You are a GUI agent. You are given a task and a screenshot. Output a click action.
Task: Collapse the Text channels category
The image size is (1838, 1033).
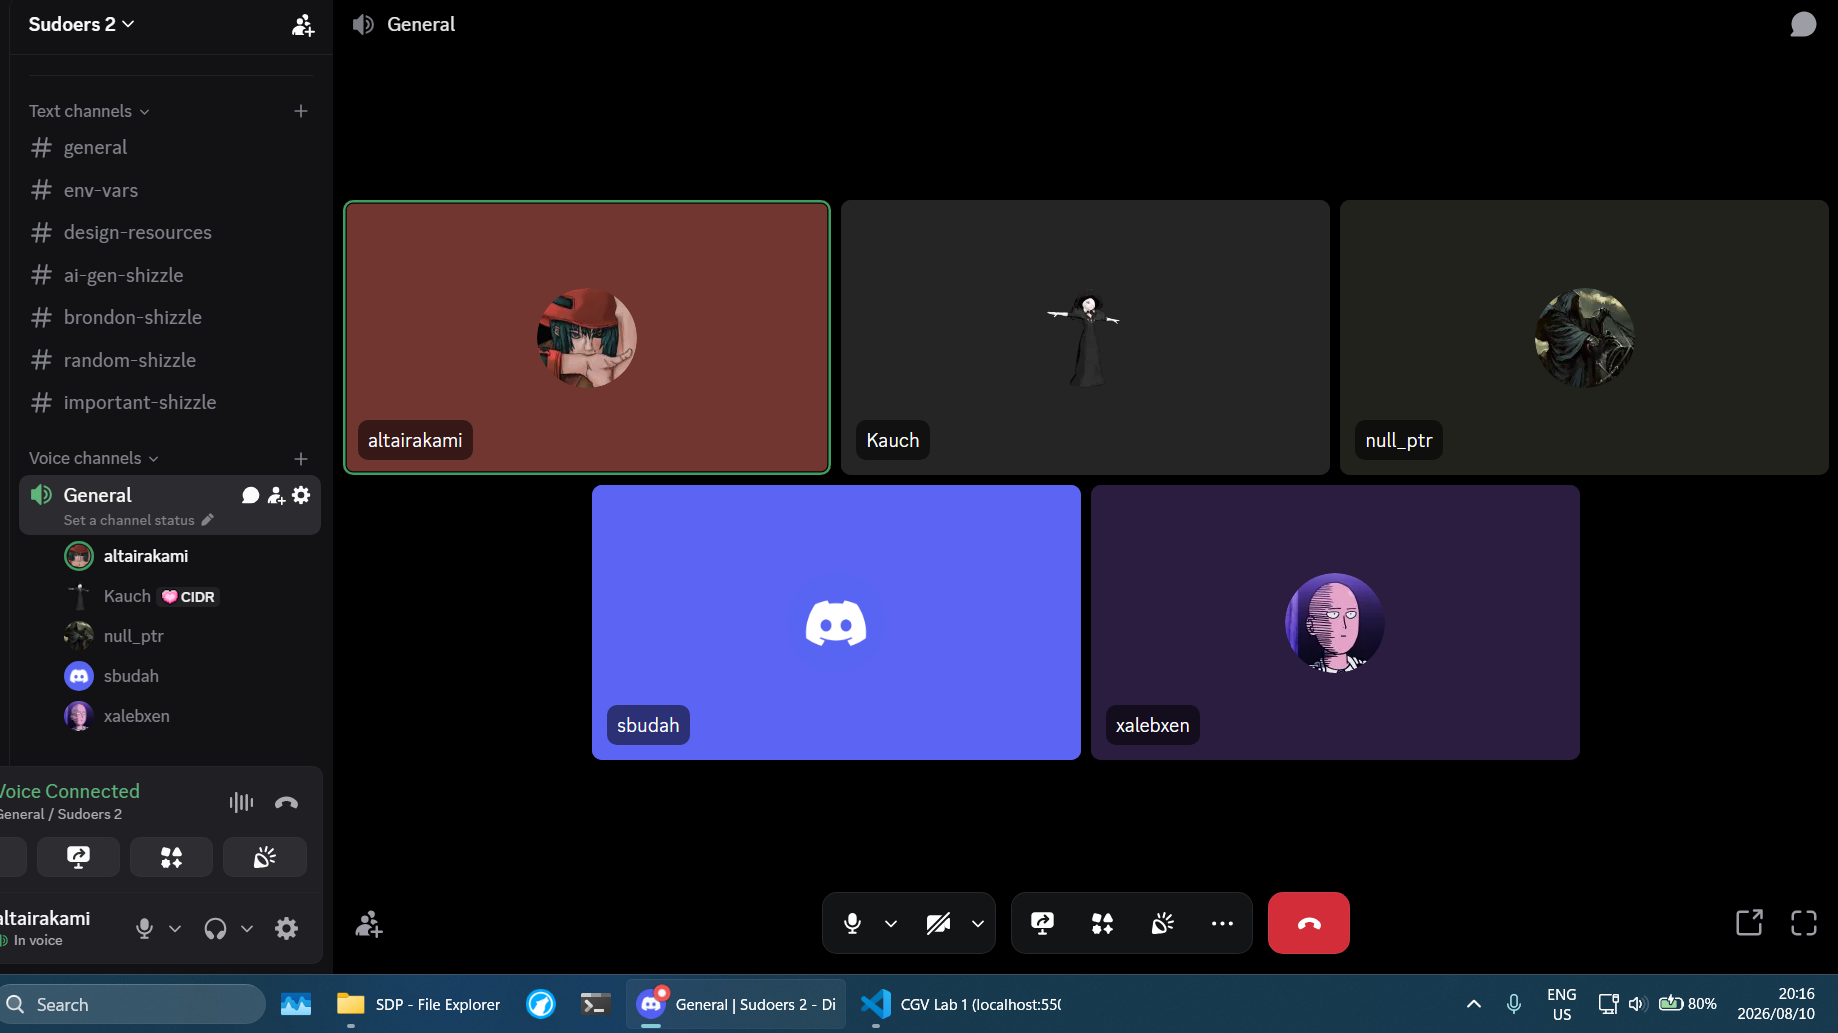89,111
